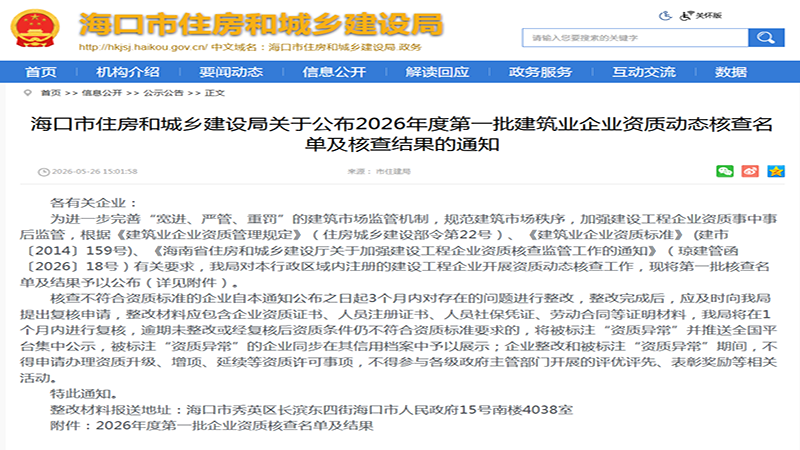Go to 首页 in the breadcrumb
The width and height of the screenshot is (800, 450).
tap(51, 93)
